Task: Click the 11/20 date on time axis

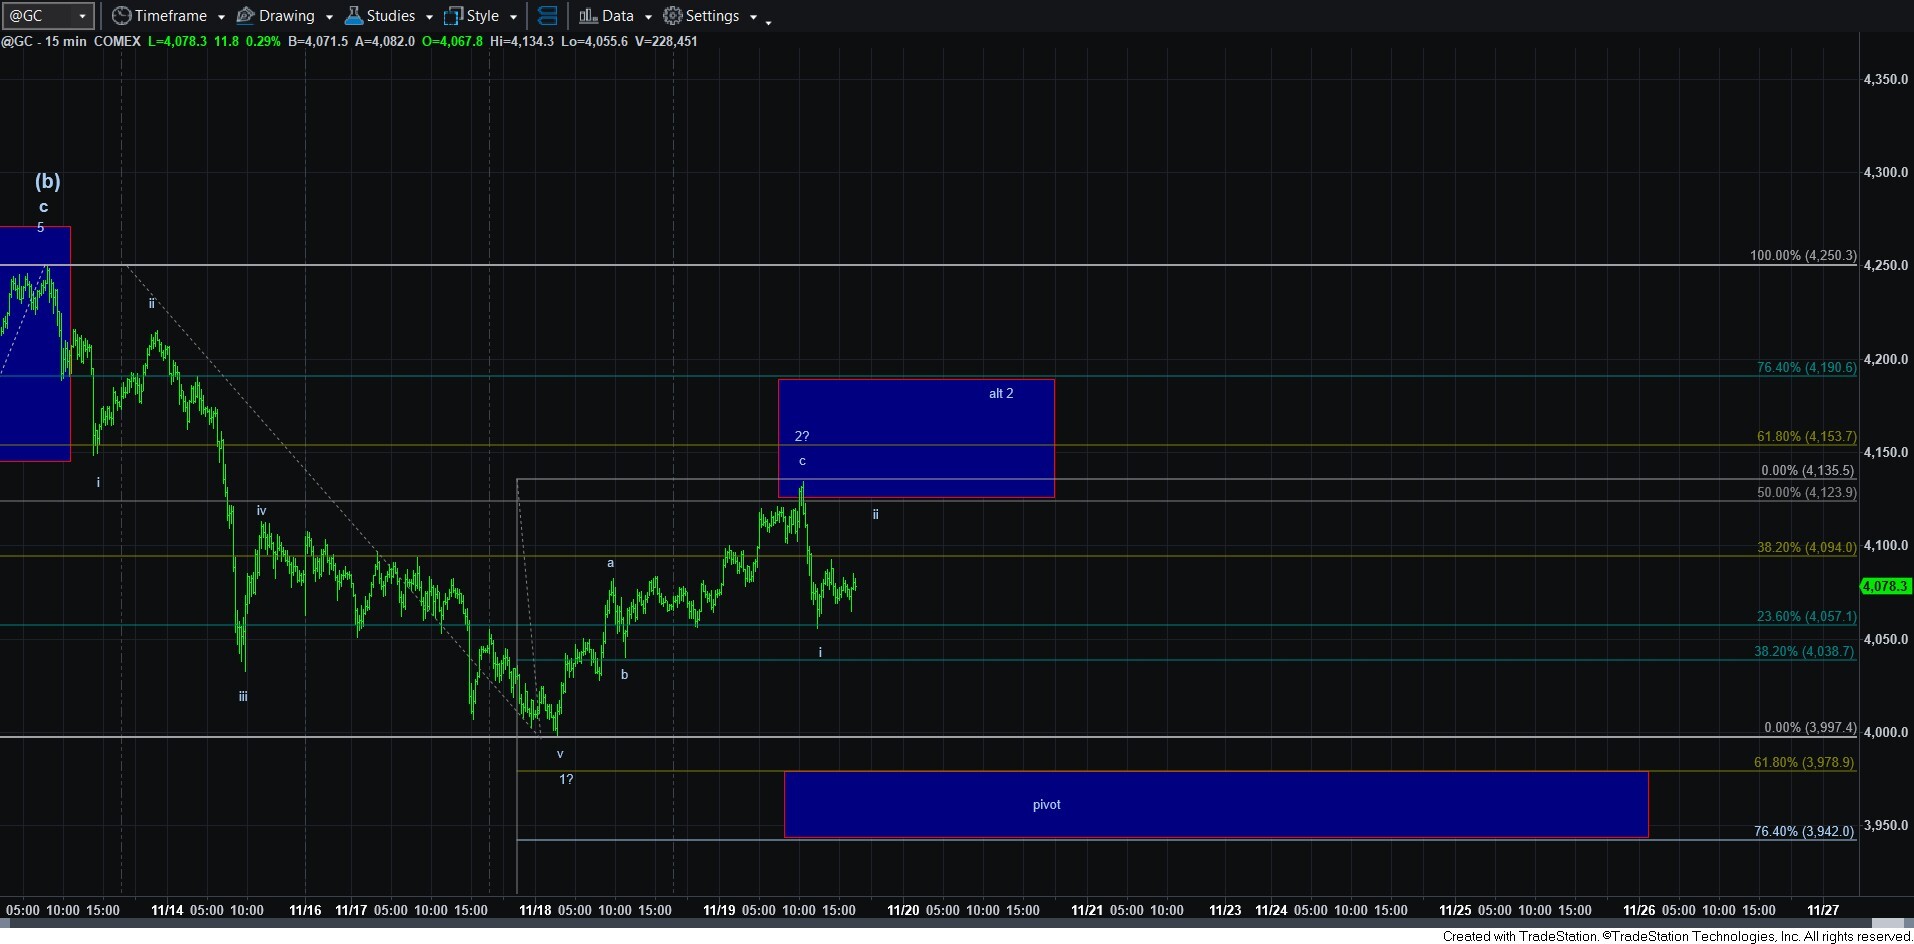Action: point(903,910)
